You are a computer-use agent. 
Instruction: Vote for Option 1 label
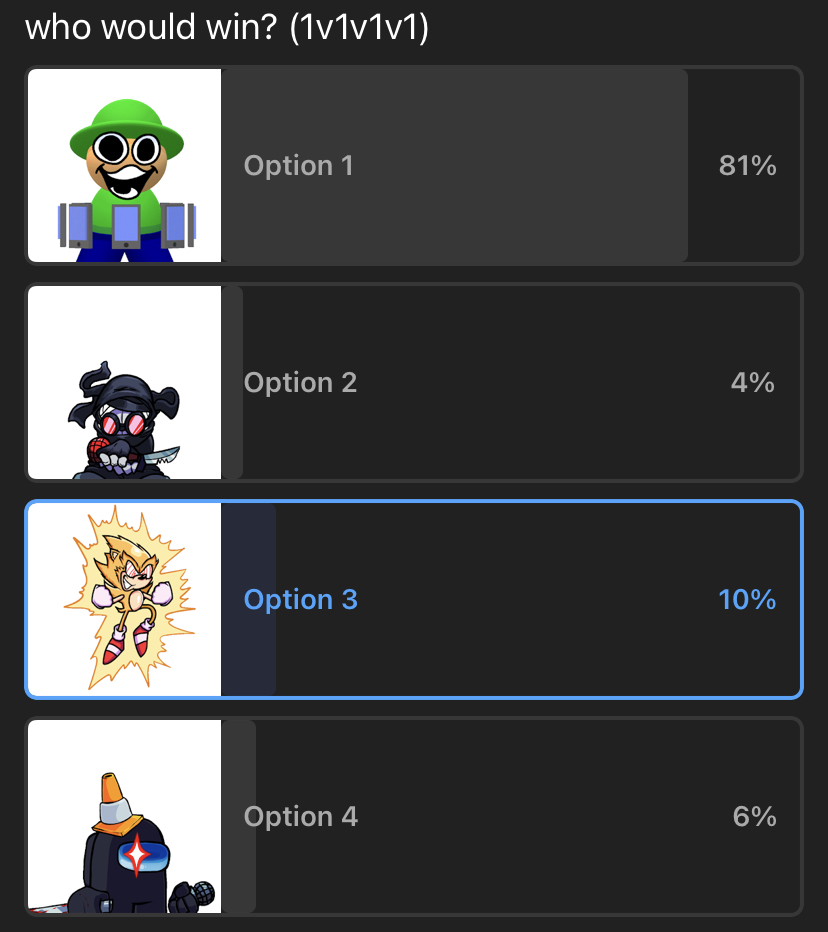click(298, 166)
